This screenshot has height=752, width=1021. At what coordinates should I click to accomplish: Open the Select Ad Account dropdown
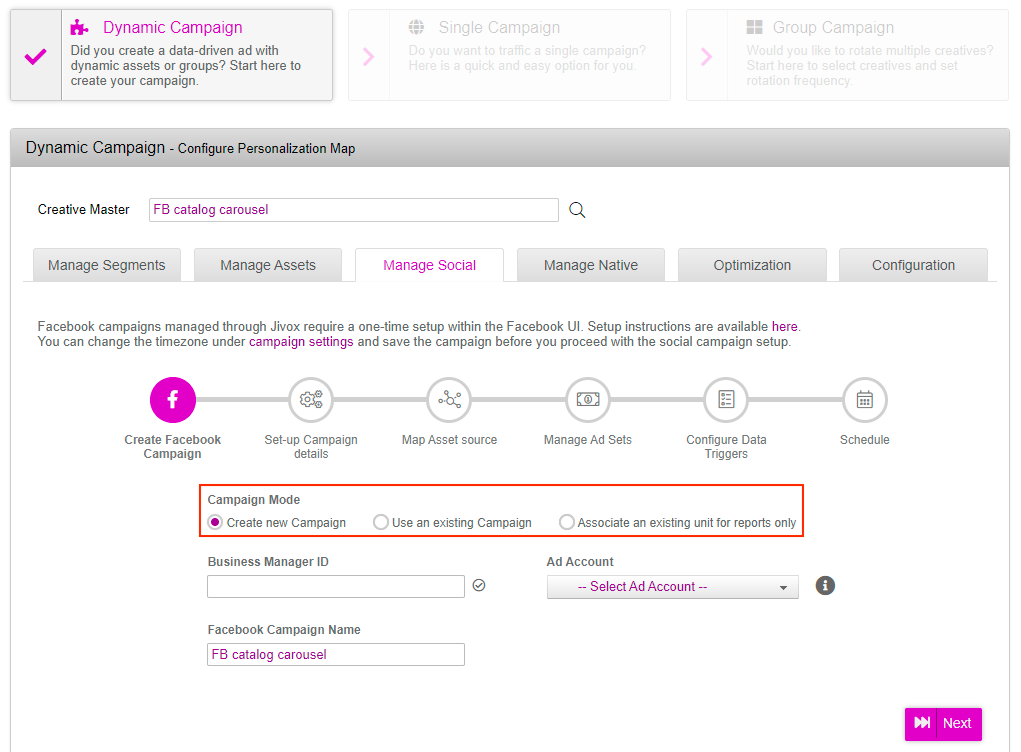[673, 587]
